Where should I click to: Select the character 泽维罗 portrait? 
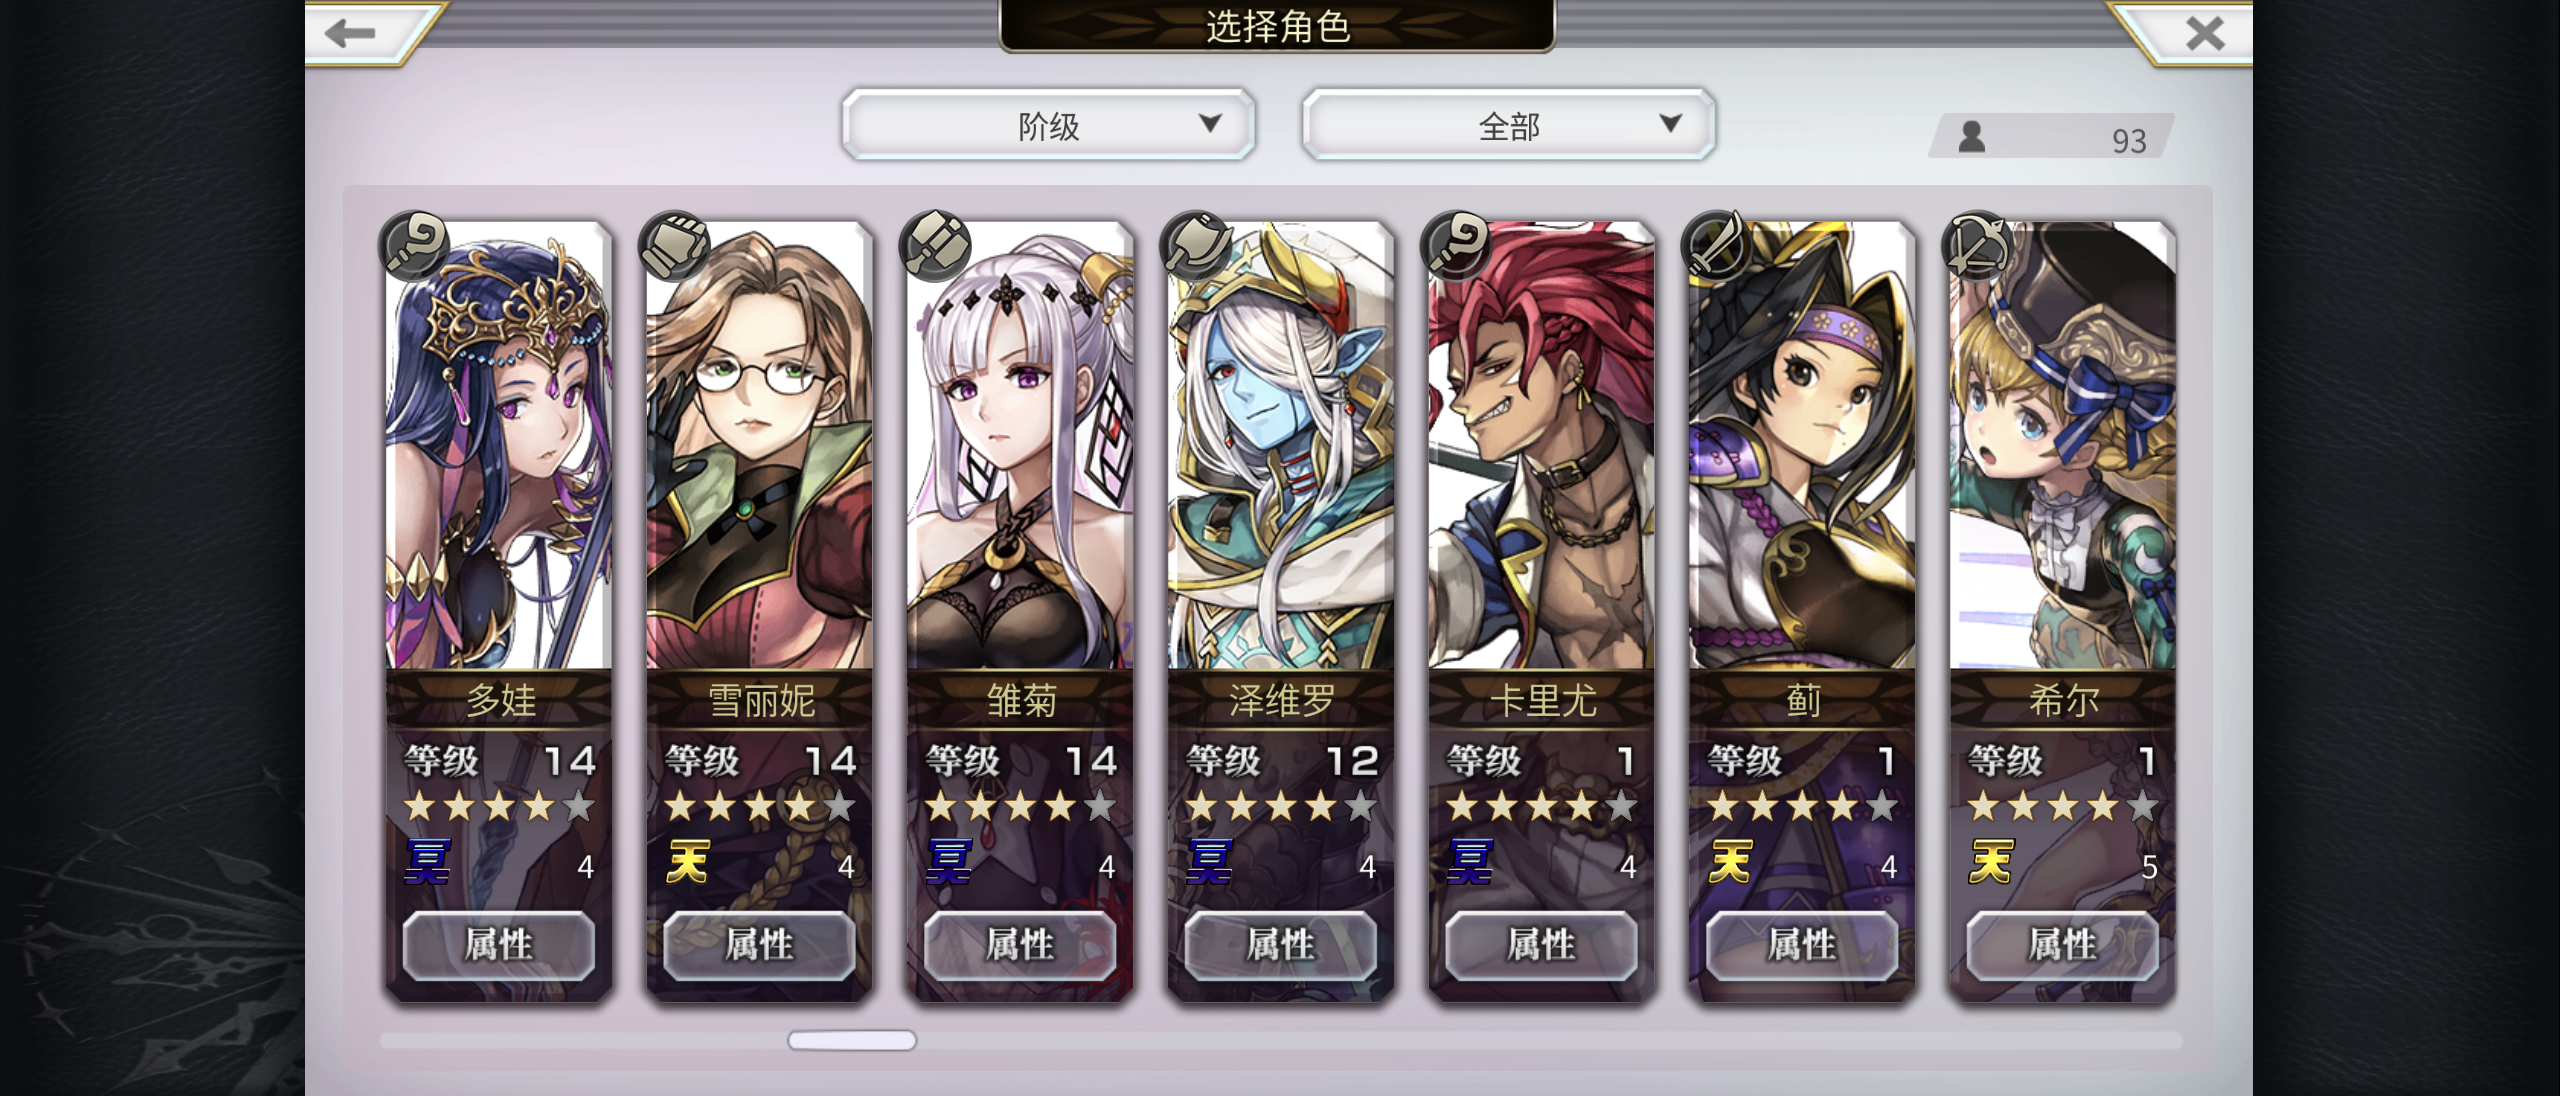click(1281, 445)
